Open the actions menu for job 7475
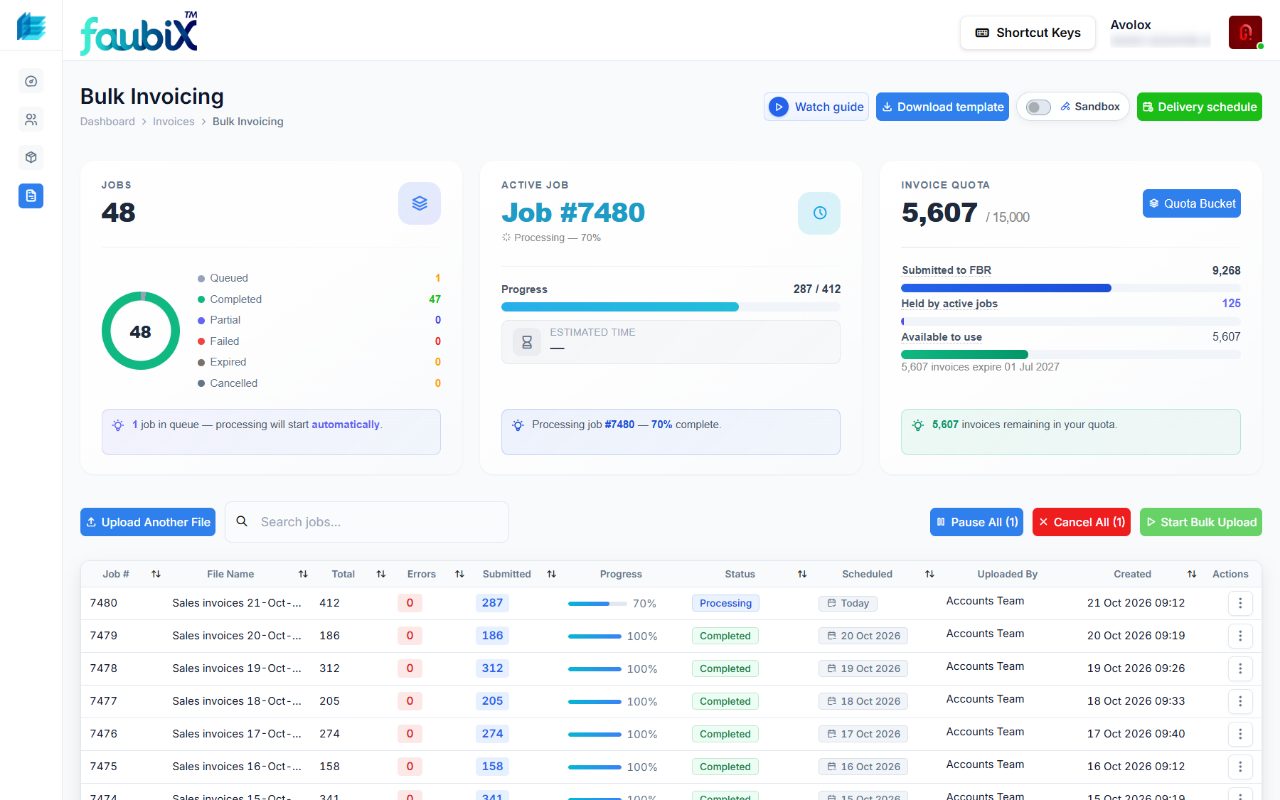This screenshot has width=1280, height=800. pos(1240,767)
